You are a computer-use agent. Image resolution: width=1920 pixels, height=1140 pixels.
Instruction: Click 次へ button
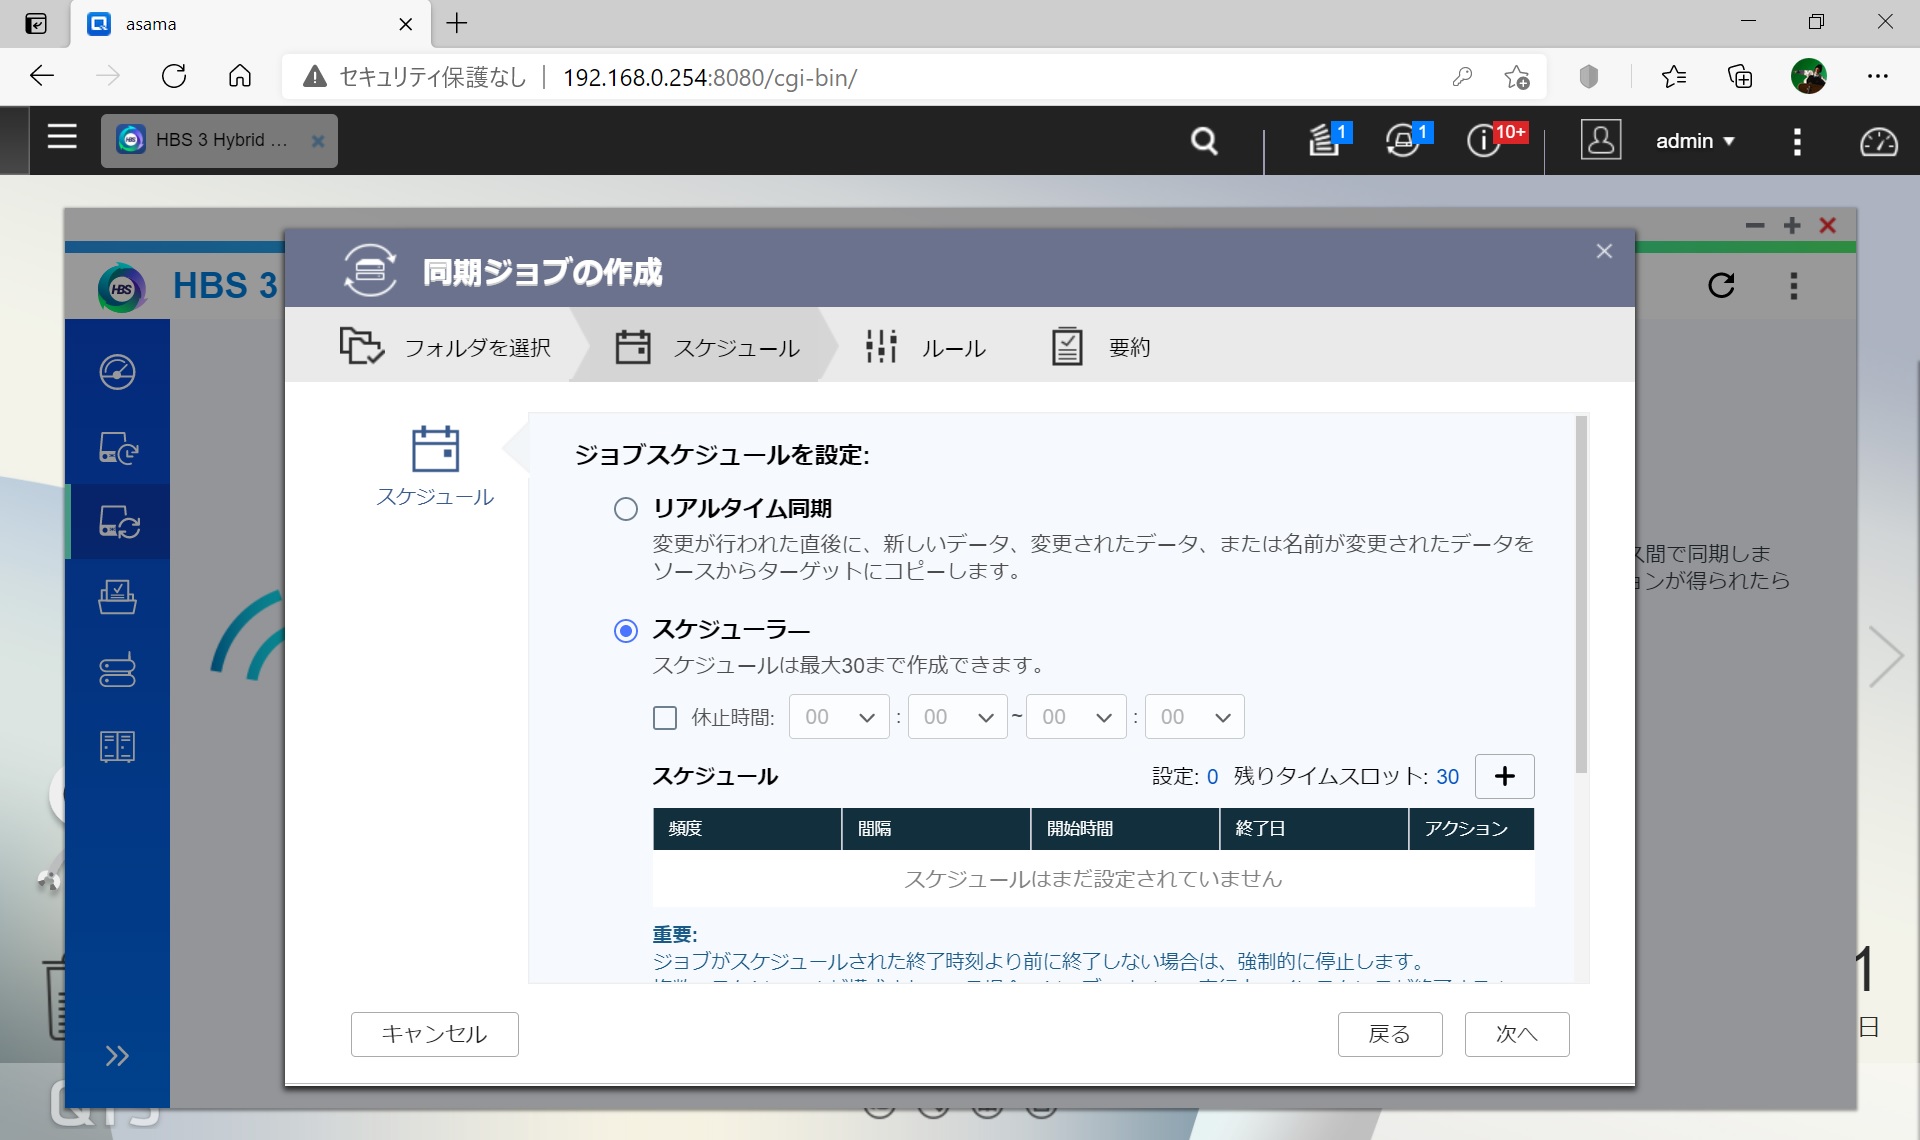click(1516, 1034)
